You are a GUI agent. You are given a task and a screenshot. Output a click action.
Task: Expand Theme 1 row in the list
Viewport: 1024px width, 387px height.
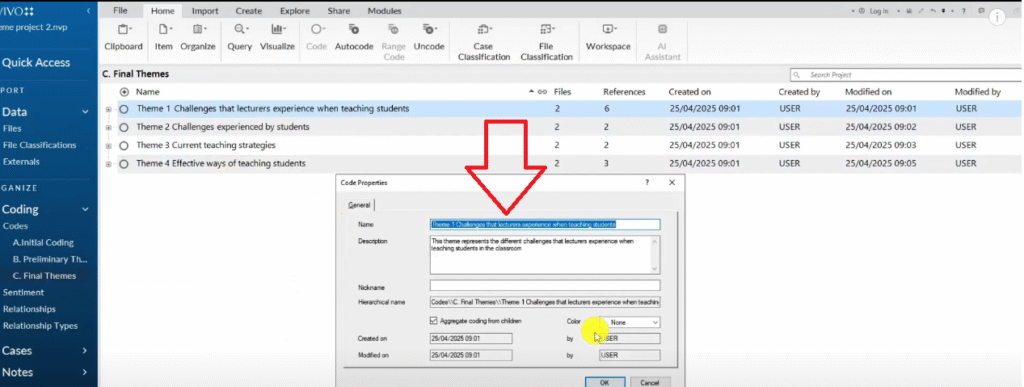click(x=108, y=109)
